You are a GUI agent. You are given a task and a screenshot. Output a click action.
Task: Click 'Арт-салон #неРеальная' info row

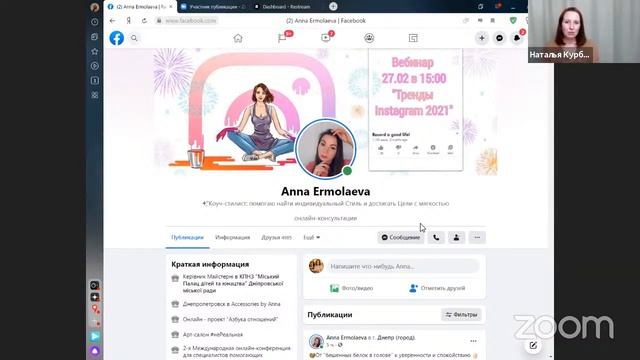[207, 334]
